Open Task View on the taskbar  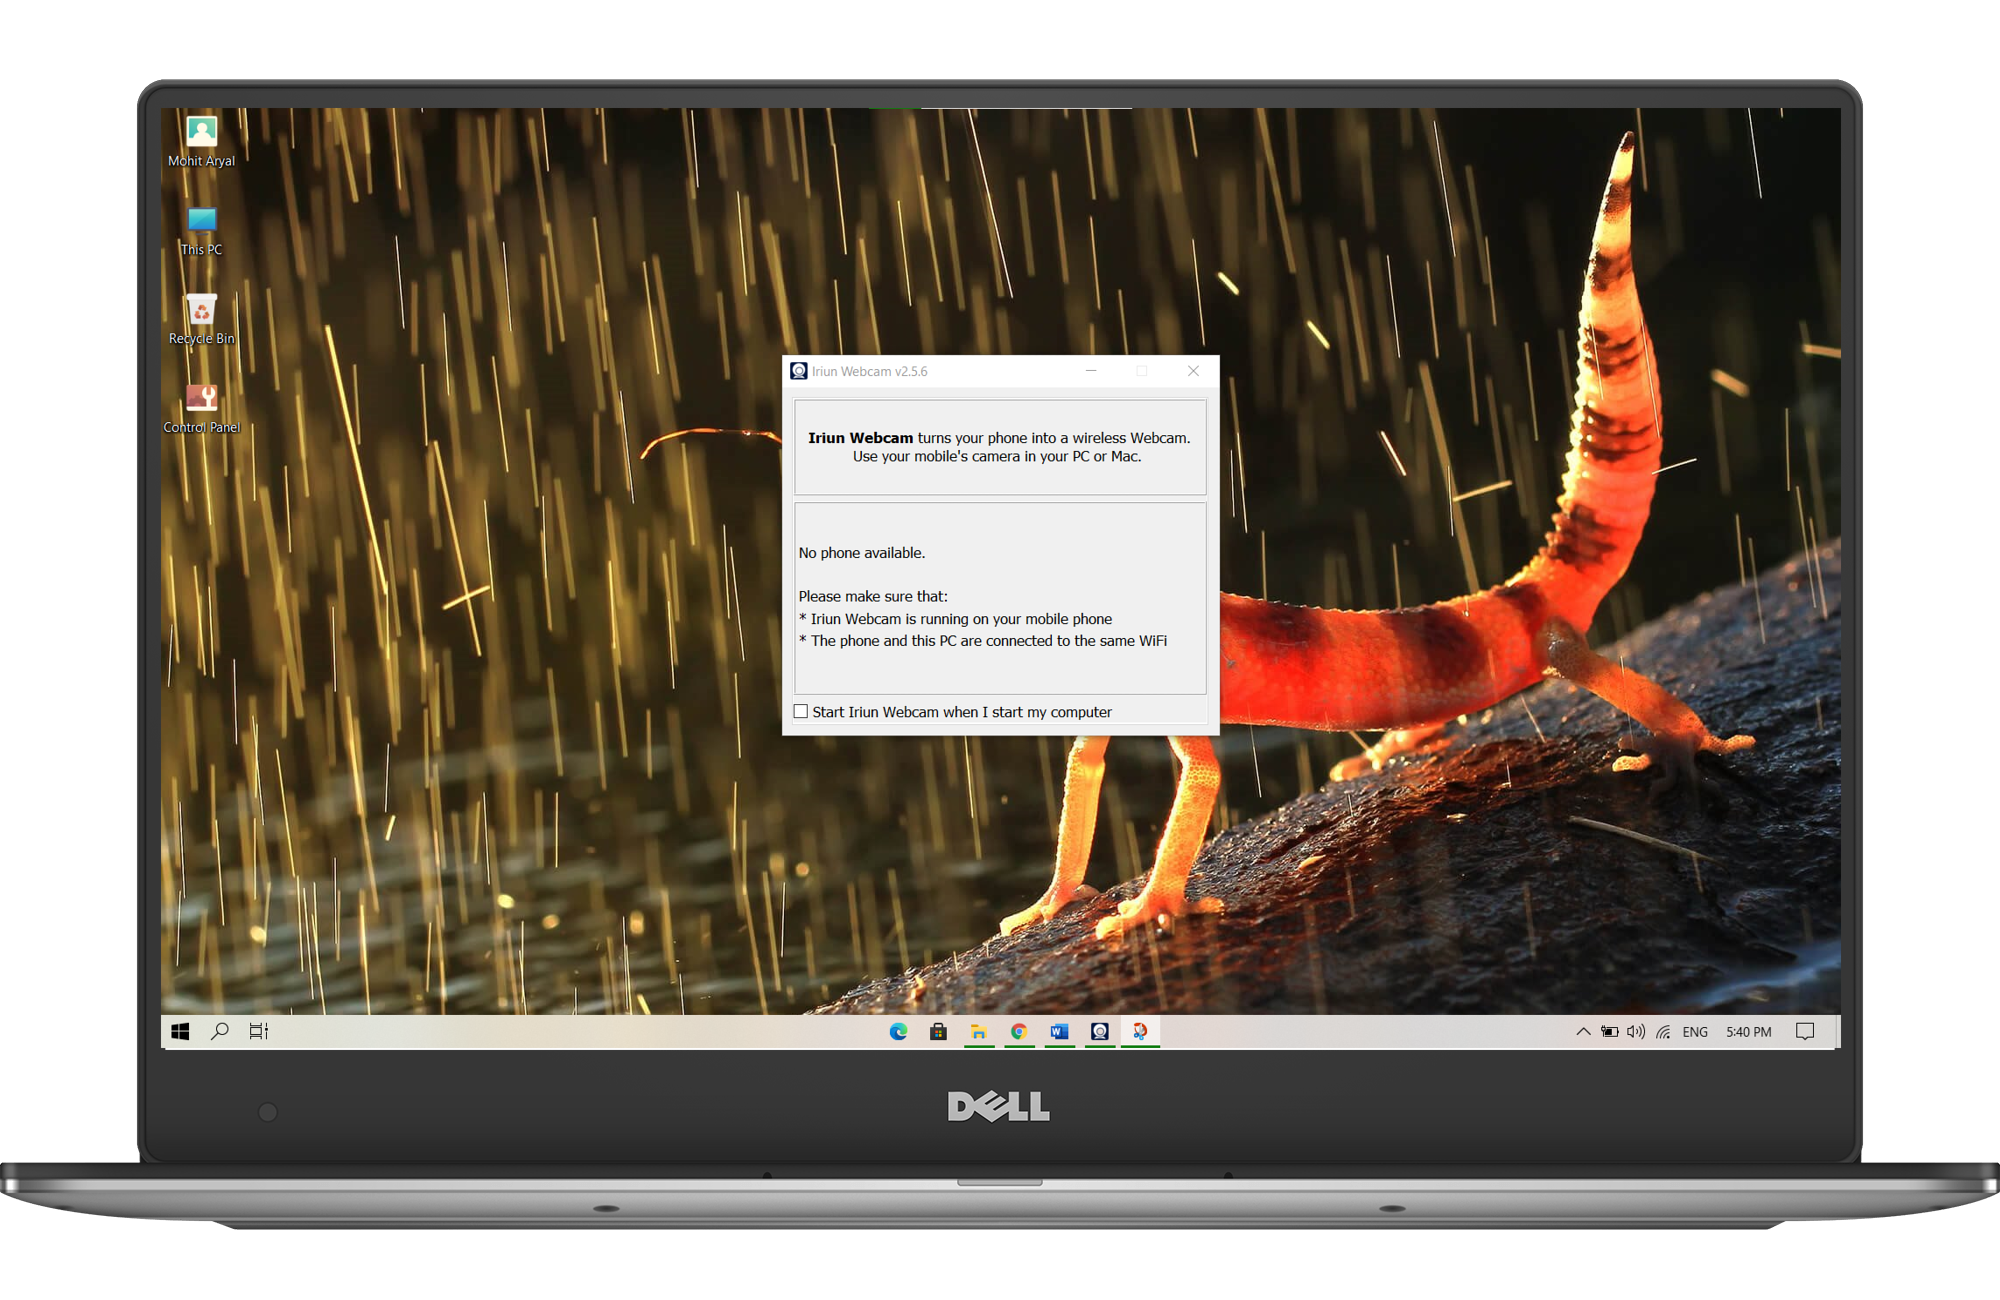click(259, 1032)
